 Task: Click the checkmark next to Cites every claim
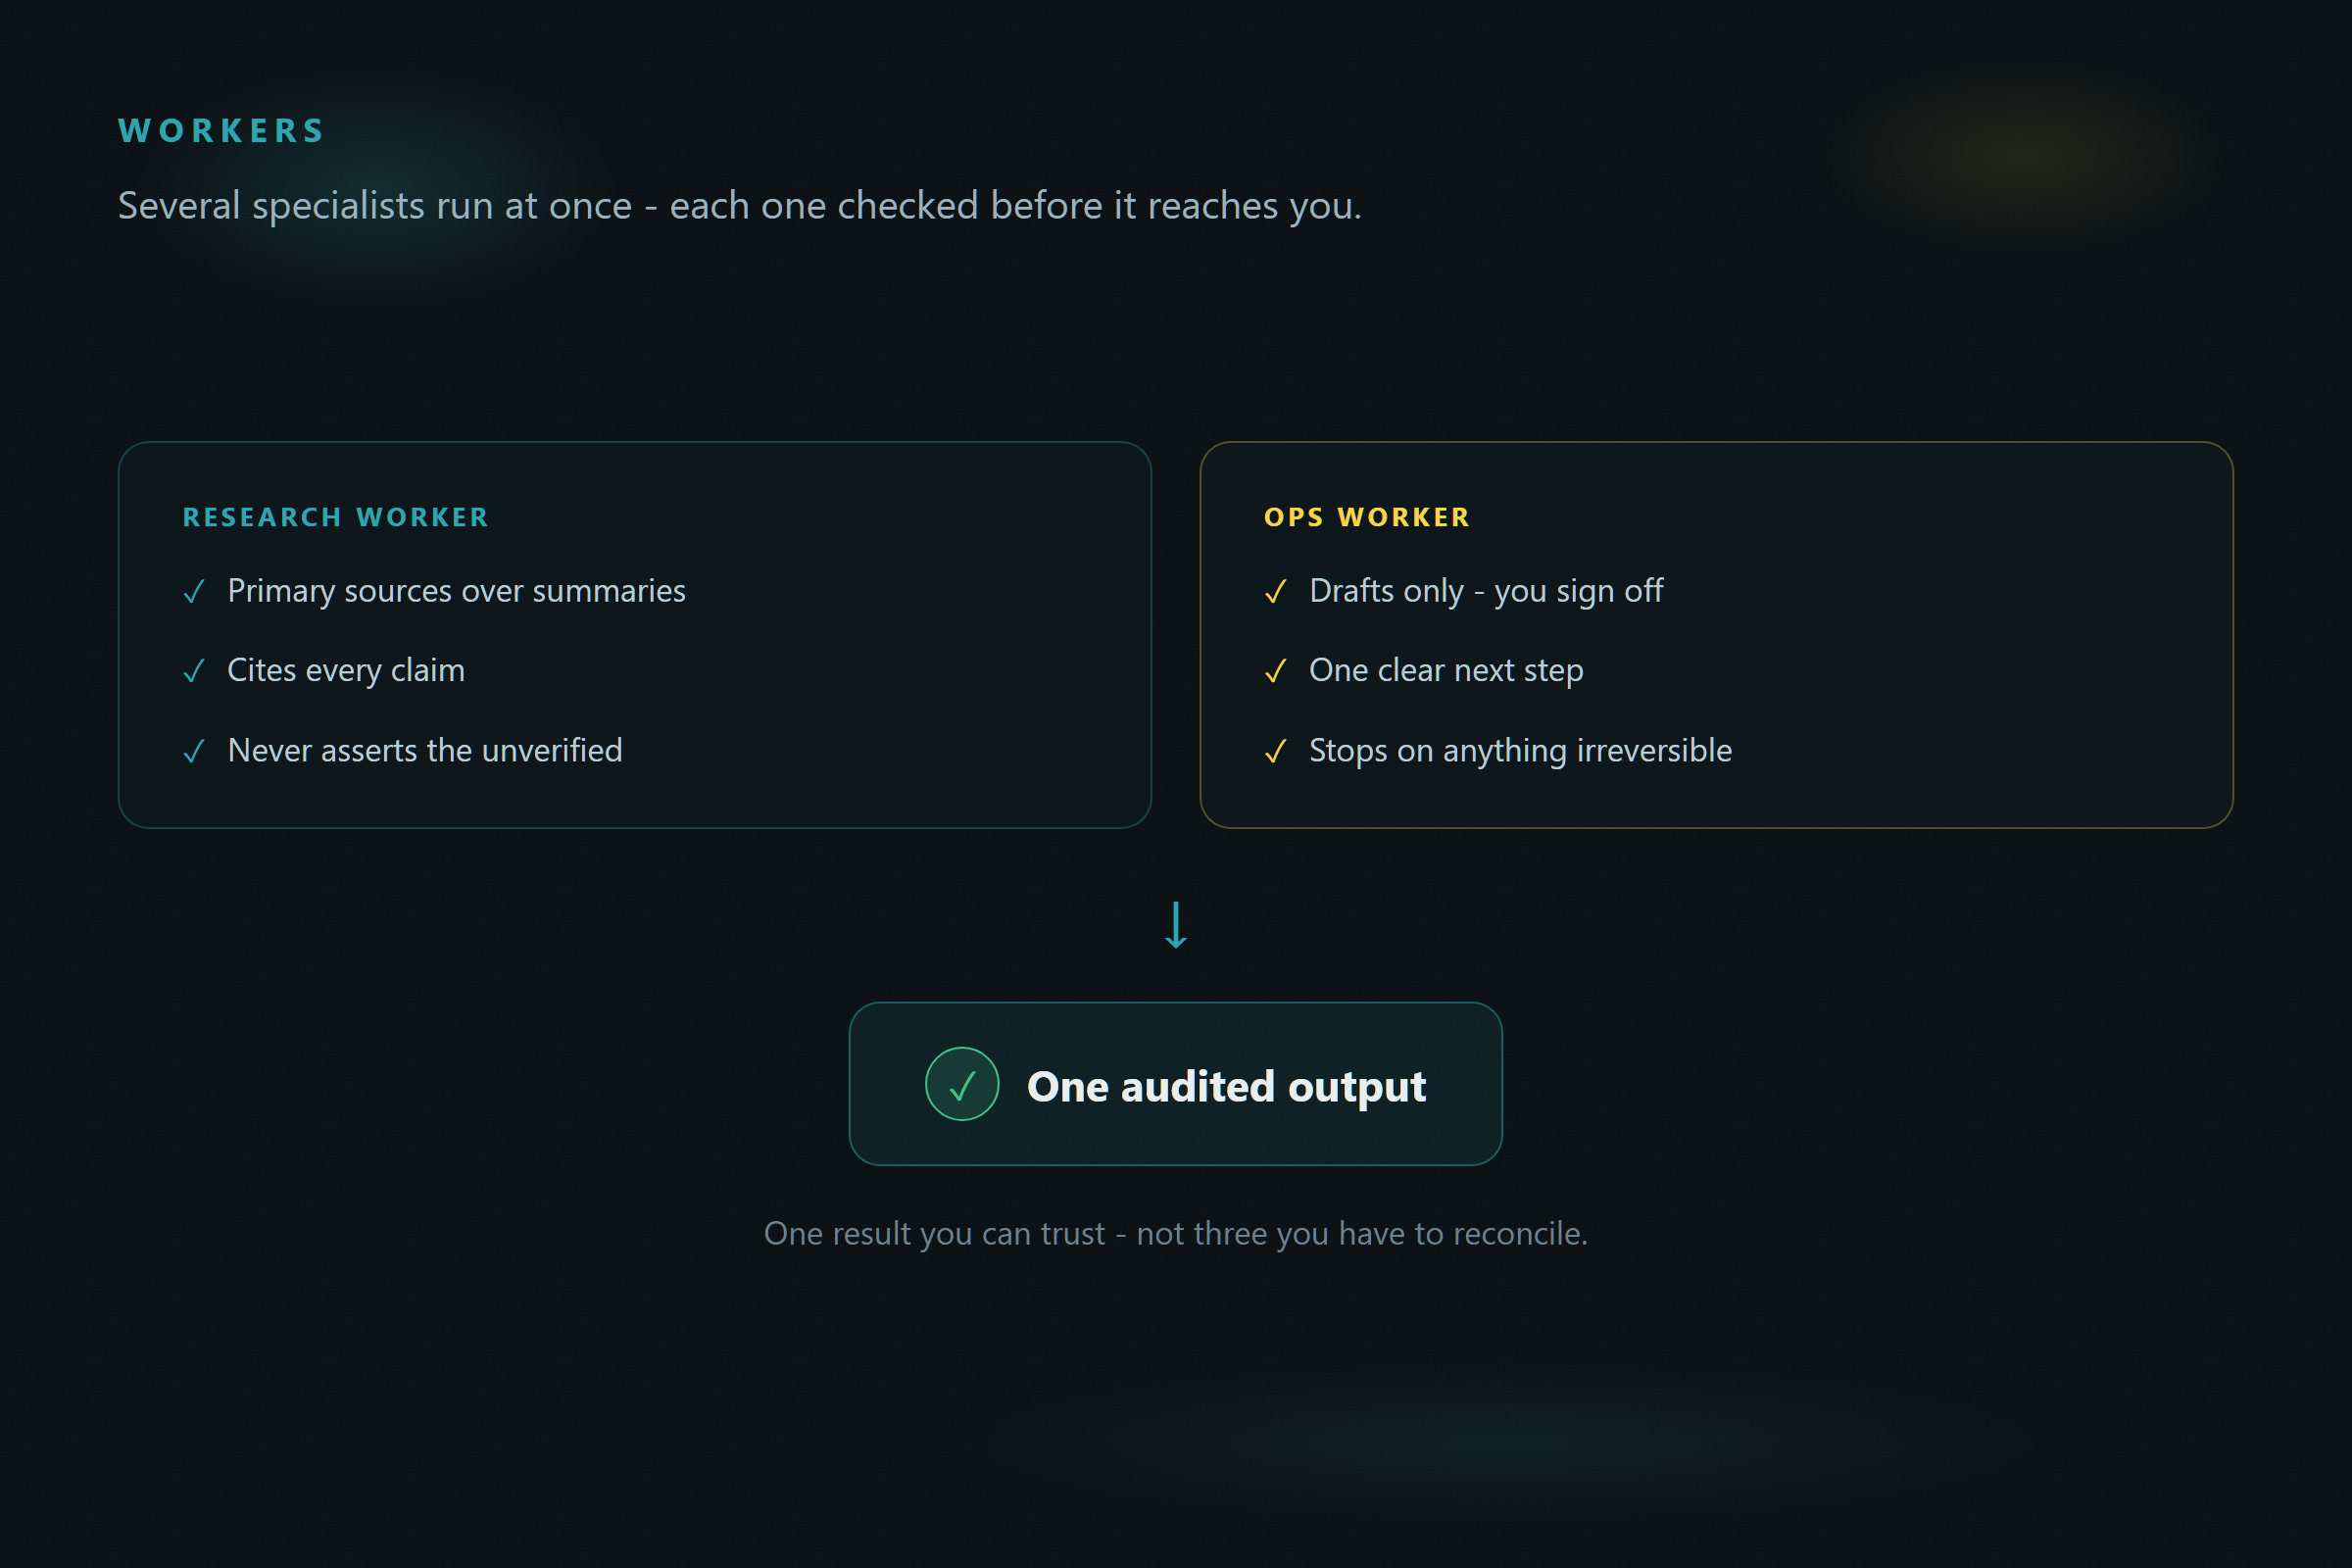click(x=194, y=671)
